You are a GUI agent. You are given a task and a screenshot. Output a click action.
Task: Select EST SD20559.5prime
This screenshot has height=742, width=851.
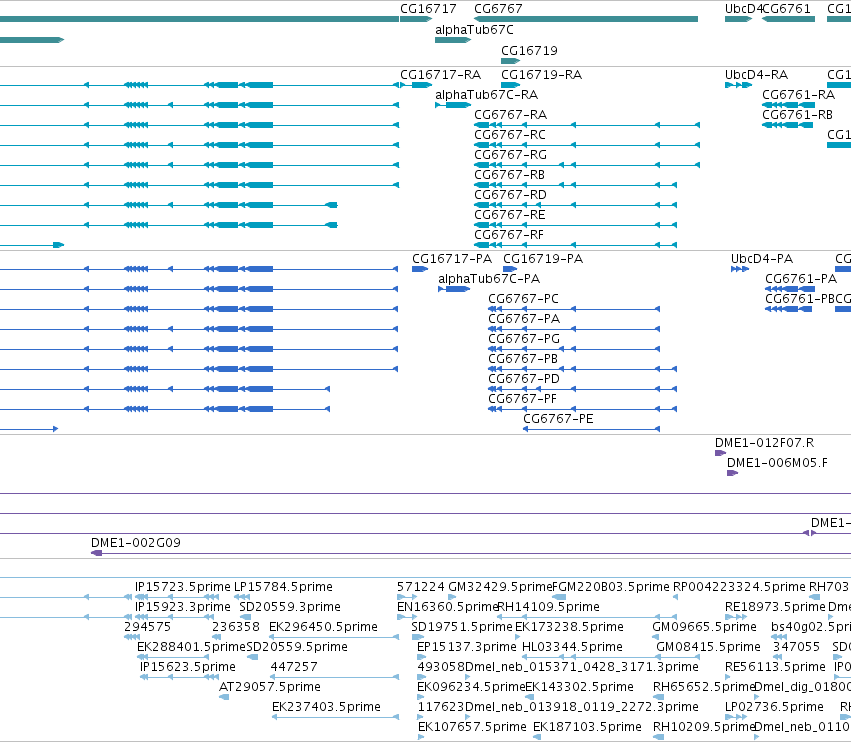pos(297,646)
